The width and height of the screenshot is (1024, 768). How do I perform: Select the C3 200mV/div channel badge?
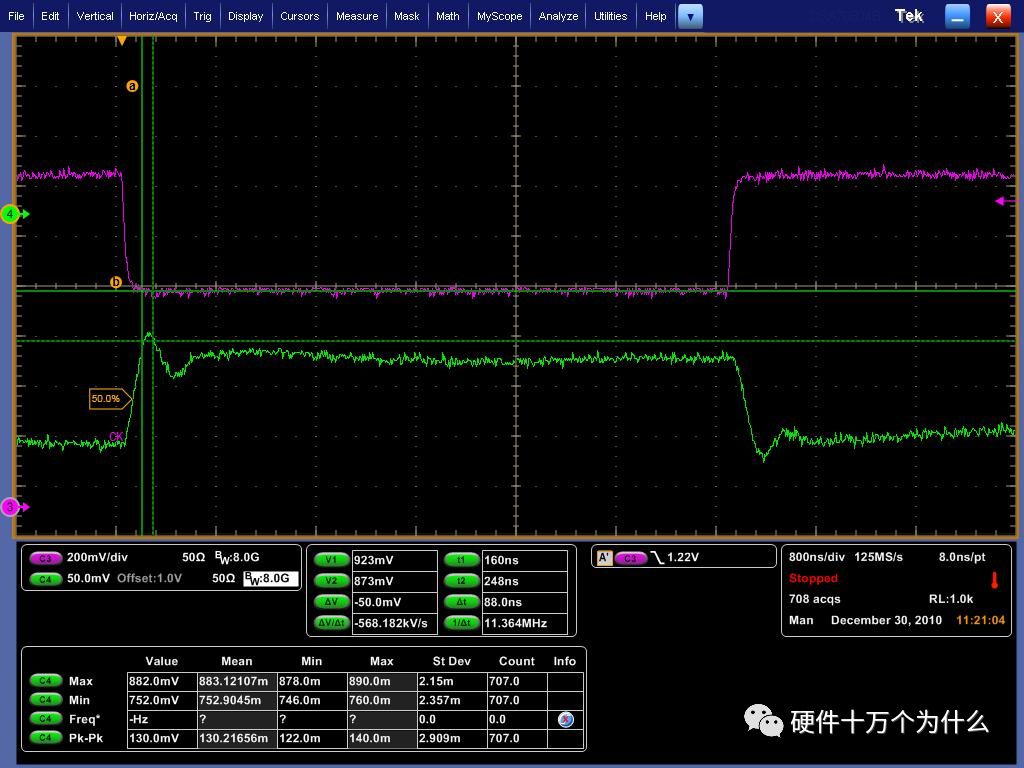tap(45, 558)
